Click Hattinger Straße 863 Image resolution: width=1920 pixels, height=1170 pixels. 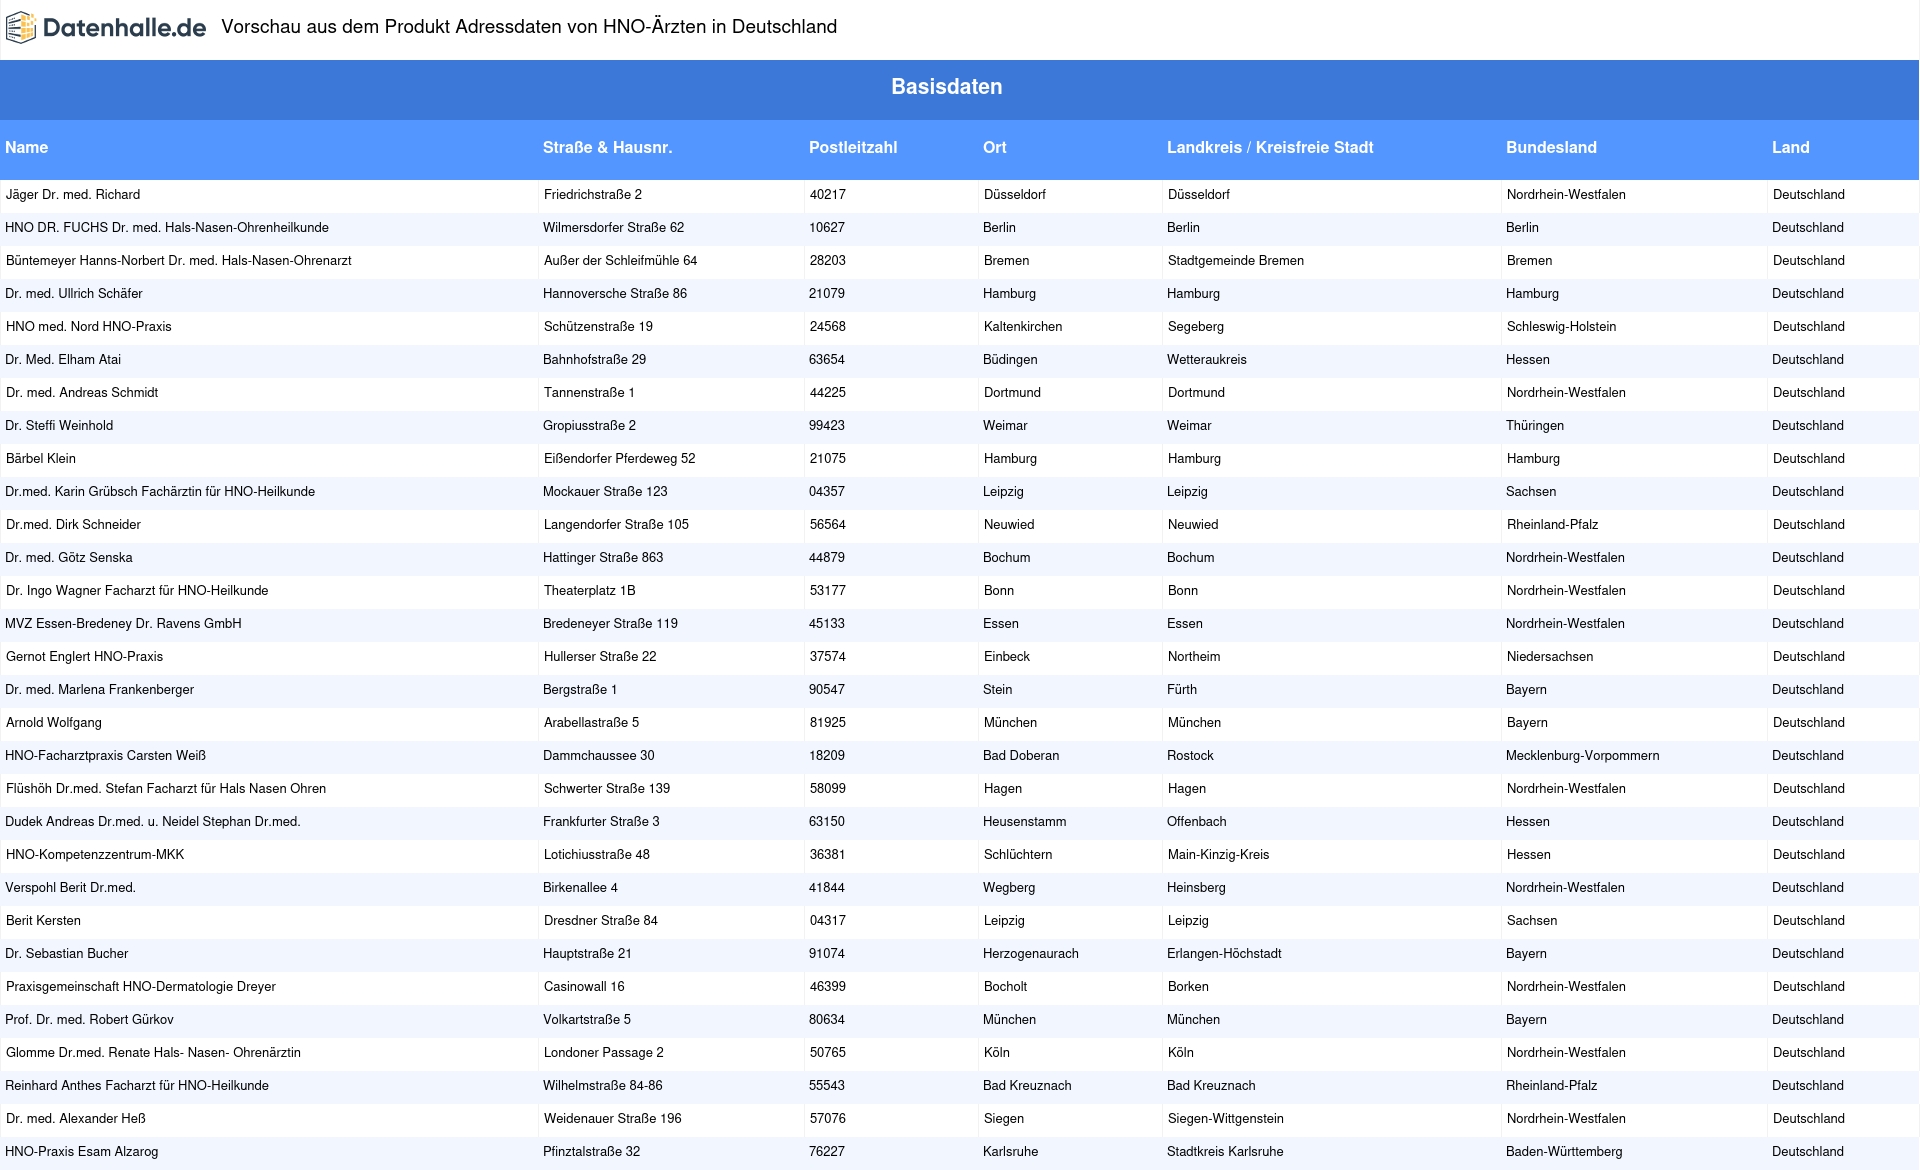click(603, 558)
